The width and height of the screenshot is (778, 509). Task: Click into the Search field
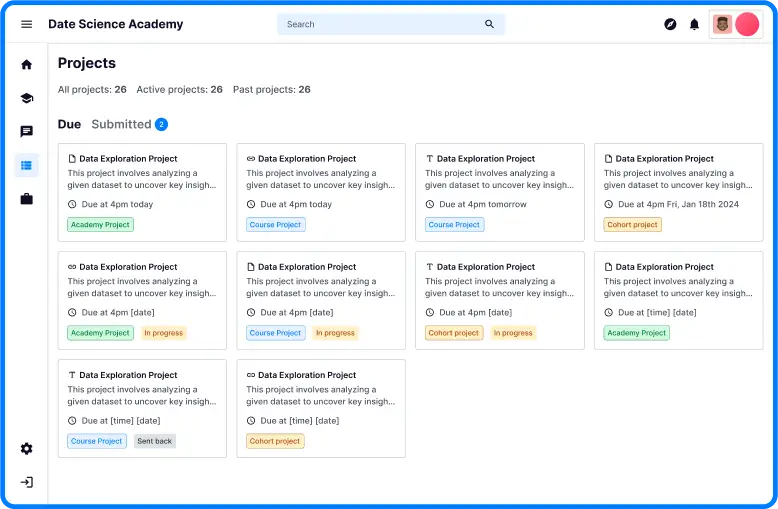click(x=391, y=24)
